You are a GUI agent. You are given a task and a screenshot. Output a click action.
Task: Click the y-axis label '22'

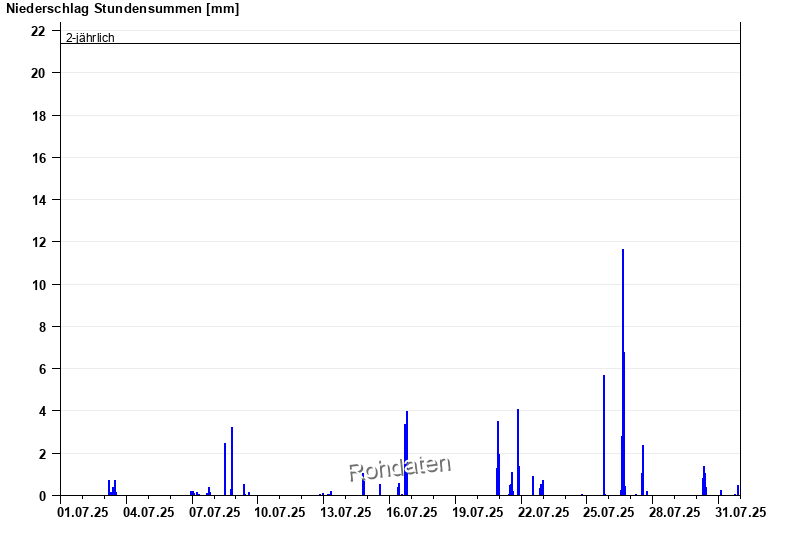tap(38, 32)
